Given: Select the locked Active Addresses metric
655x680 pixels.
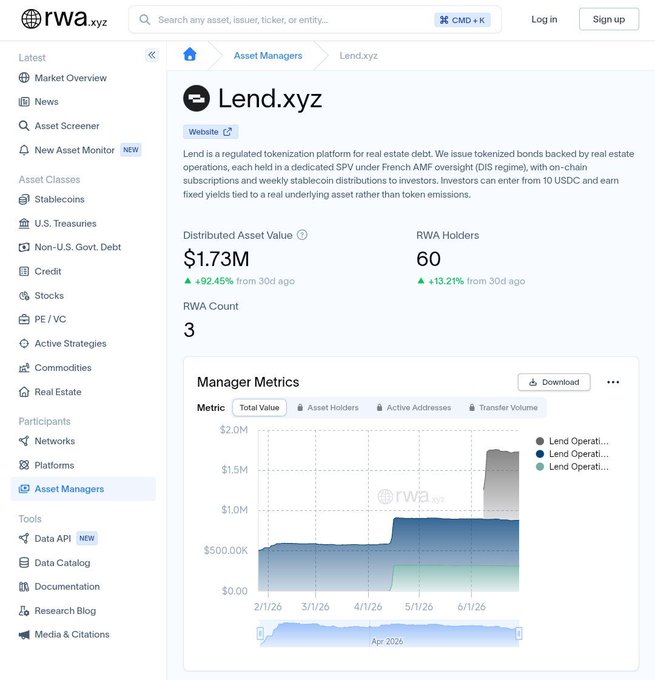Looking at the screenshot, I should (x=414, y=408).
